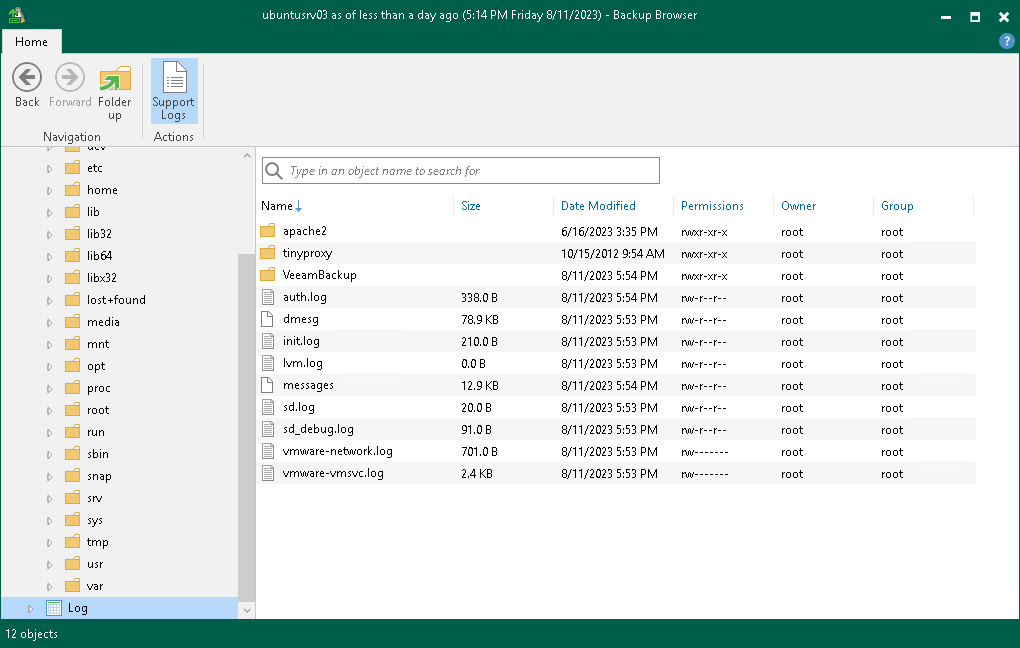Collapse arrow next to home folder
Viewport: 1020px width, 648px height.
click(x=49, y=189)
